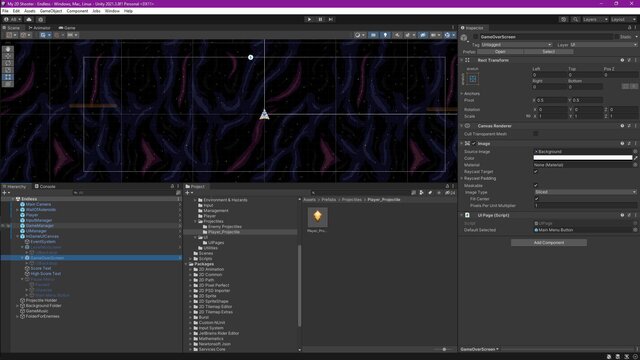Toggle 2D view mode in scene toolbar
The height and width of the screenshot is (360, 640).
click(373, 35)
